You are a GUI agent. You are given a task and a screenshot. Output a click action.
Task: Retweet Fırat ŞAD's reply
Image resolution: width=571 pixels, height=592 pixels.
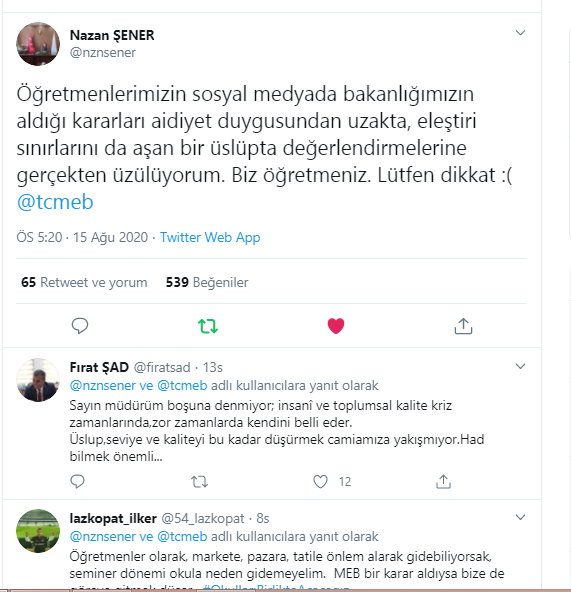point(199,482)
